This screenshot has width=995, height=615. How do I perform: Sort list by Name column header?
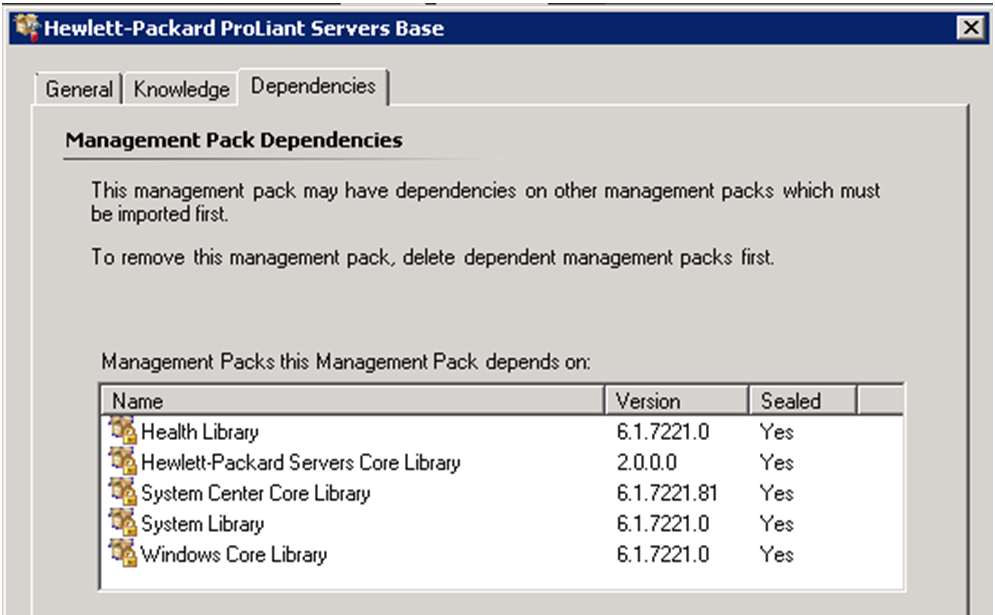point(350,401)
